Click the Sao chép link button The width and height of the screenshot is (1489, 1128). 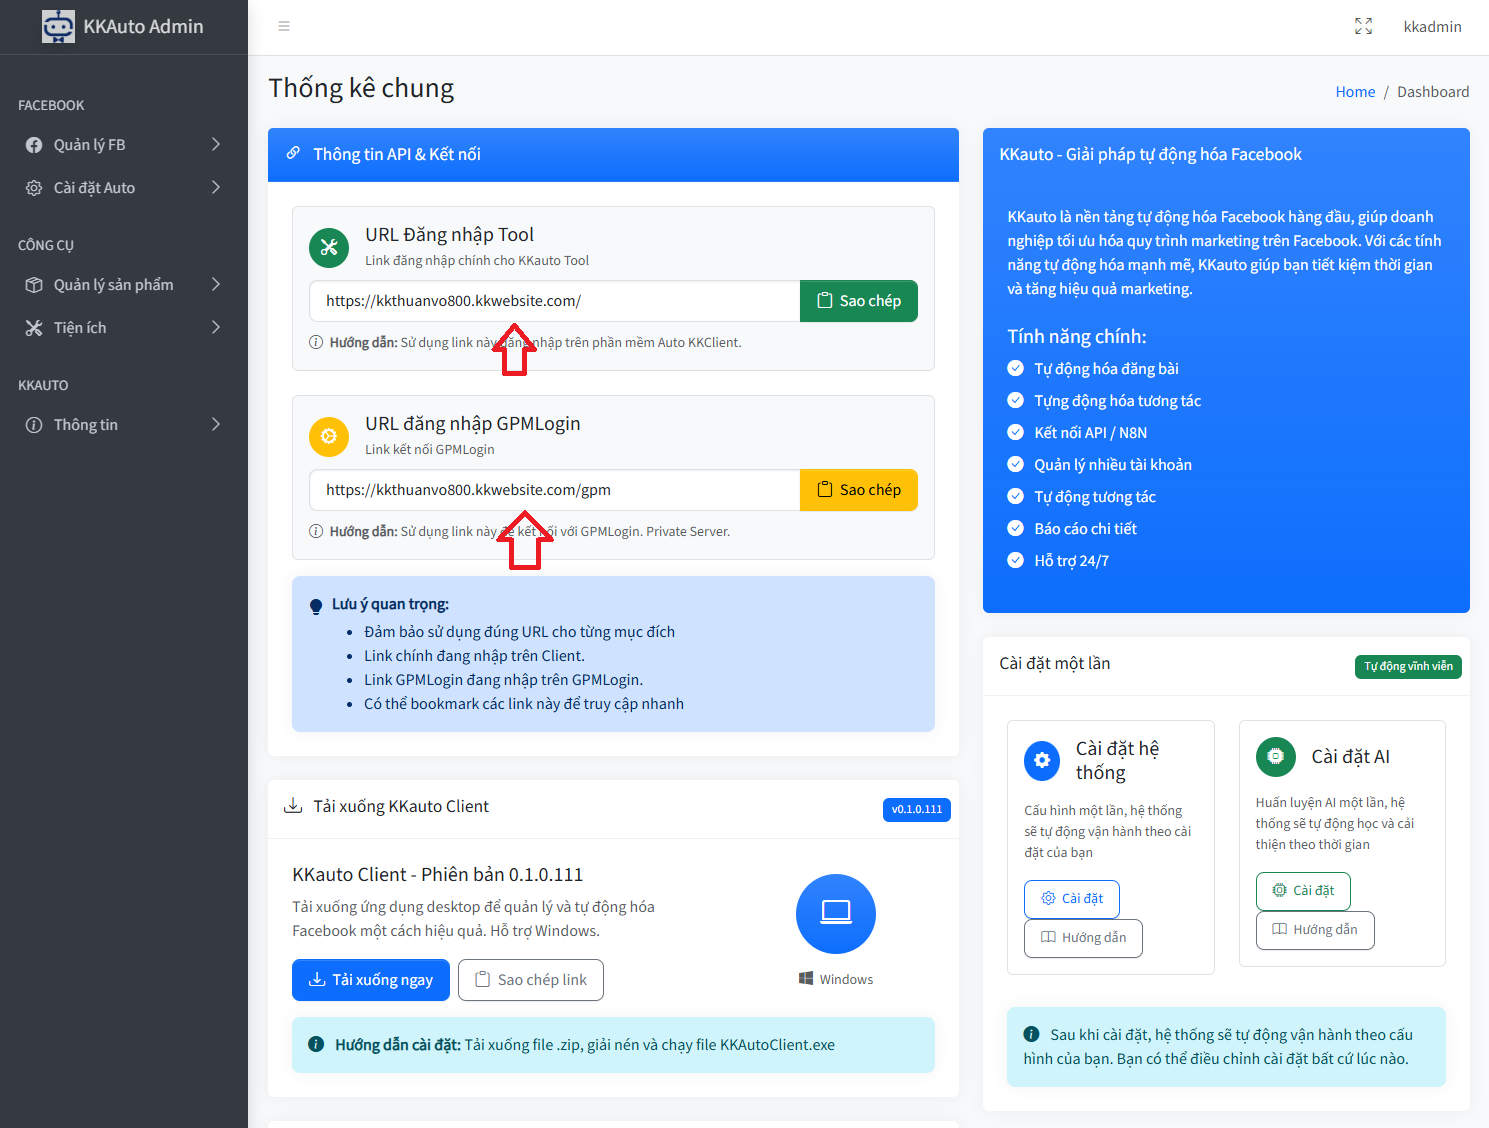[531, 980]
